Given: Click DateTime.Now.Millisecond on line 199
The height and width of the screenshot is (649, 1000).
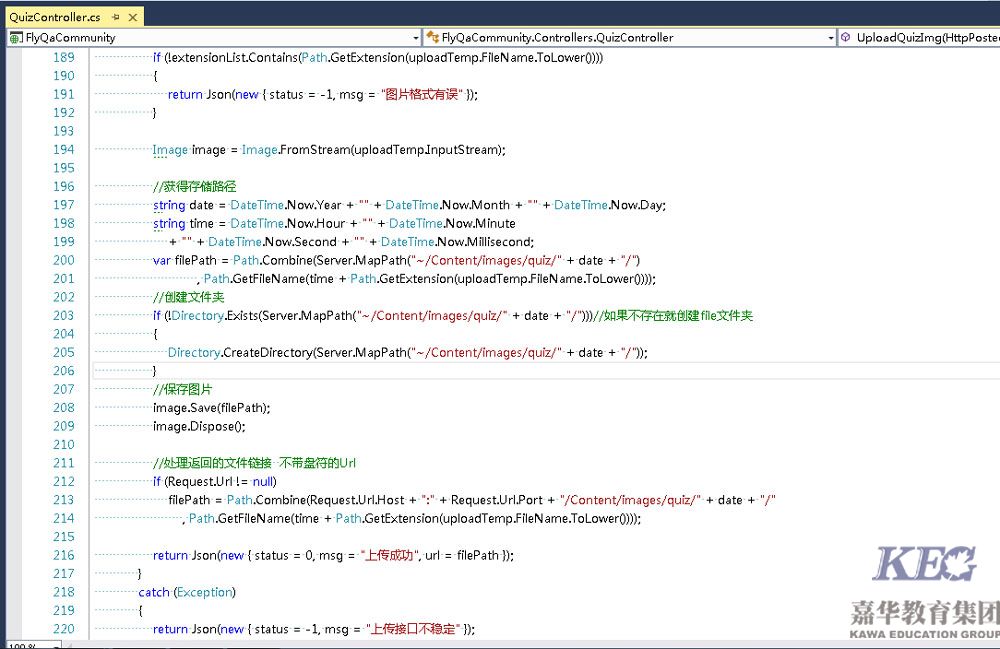Looking at the screenshot, I should (455, 242).
